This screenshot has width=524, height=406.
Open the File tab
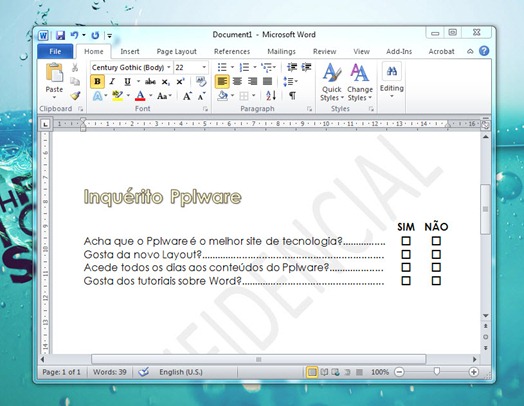tap(55, 51)
